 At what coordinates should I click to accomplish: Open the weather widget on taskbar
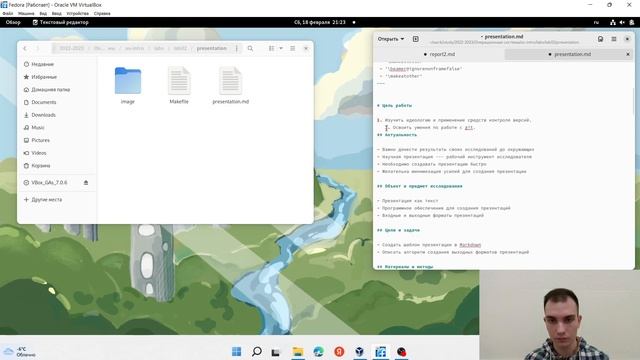point(20,352)
